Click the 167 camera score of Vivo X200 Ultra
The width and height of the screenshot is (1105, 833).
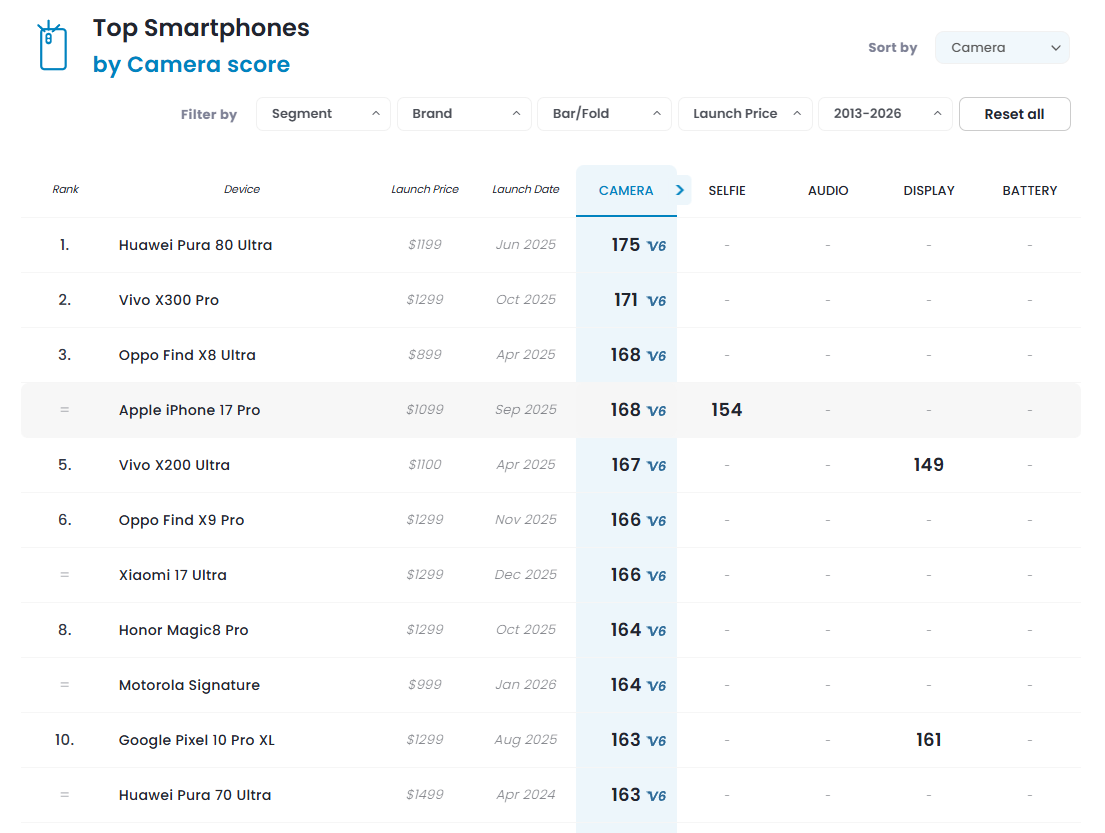(626, 464)
